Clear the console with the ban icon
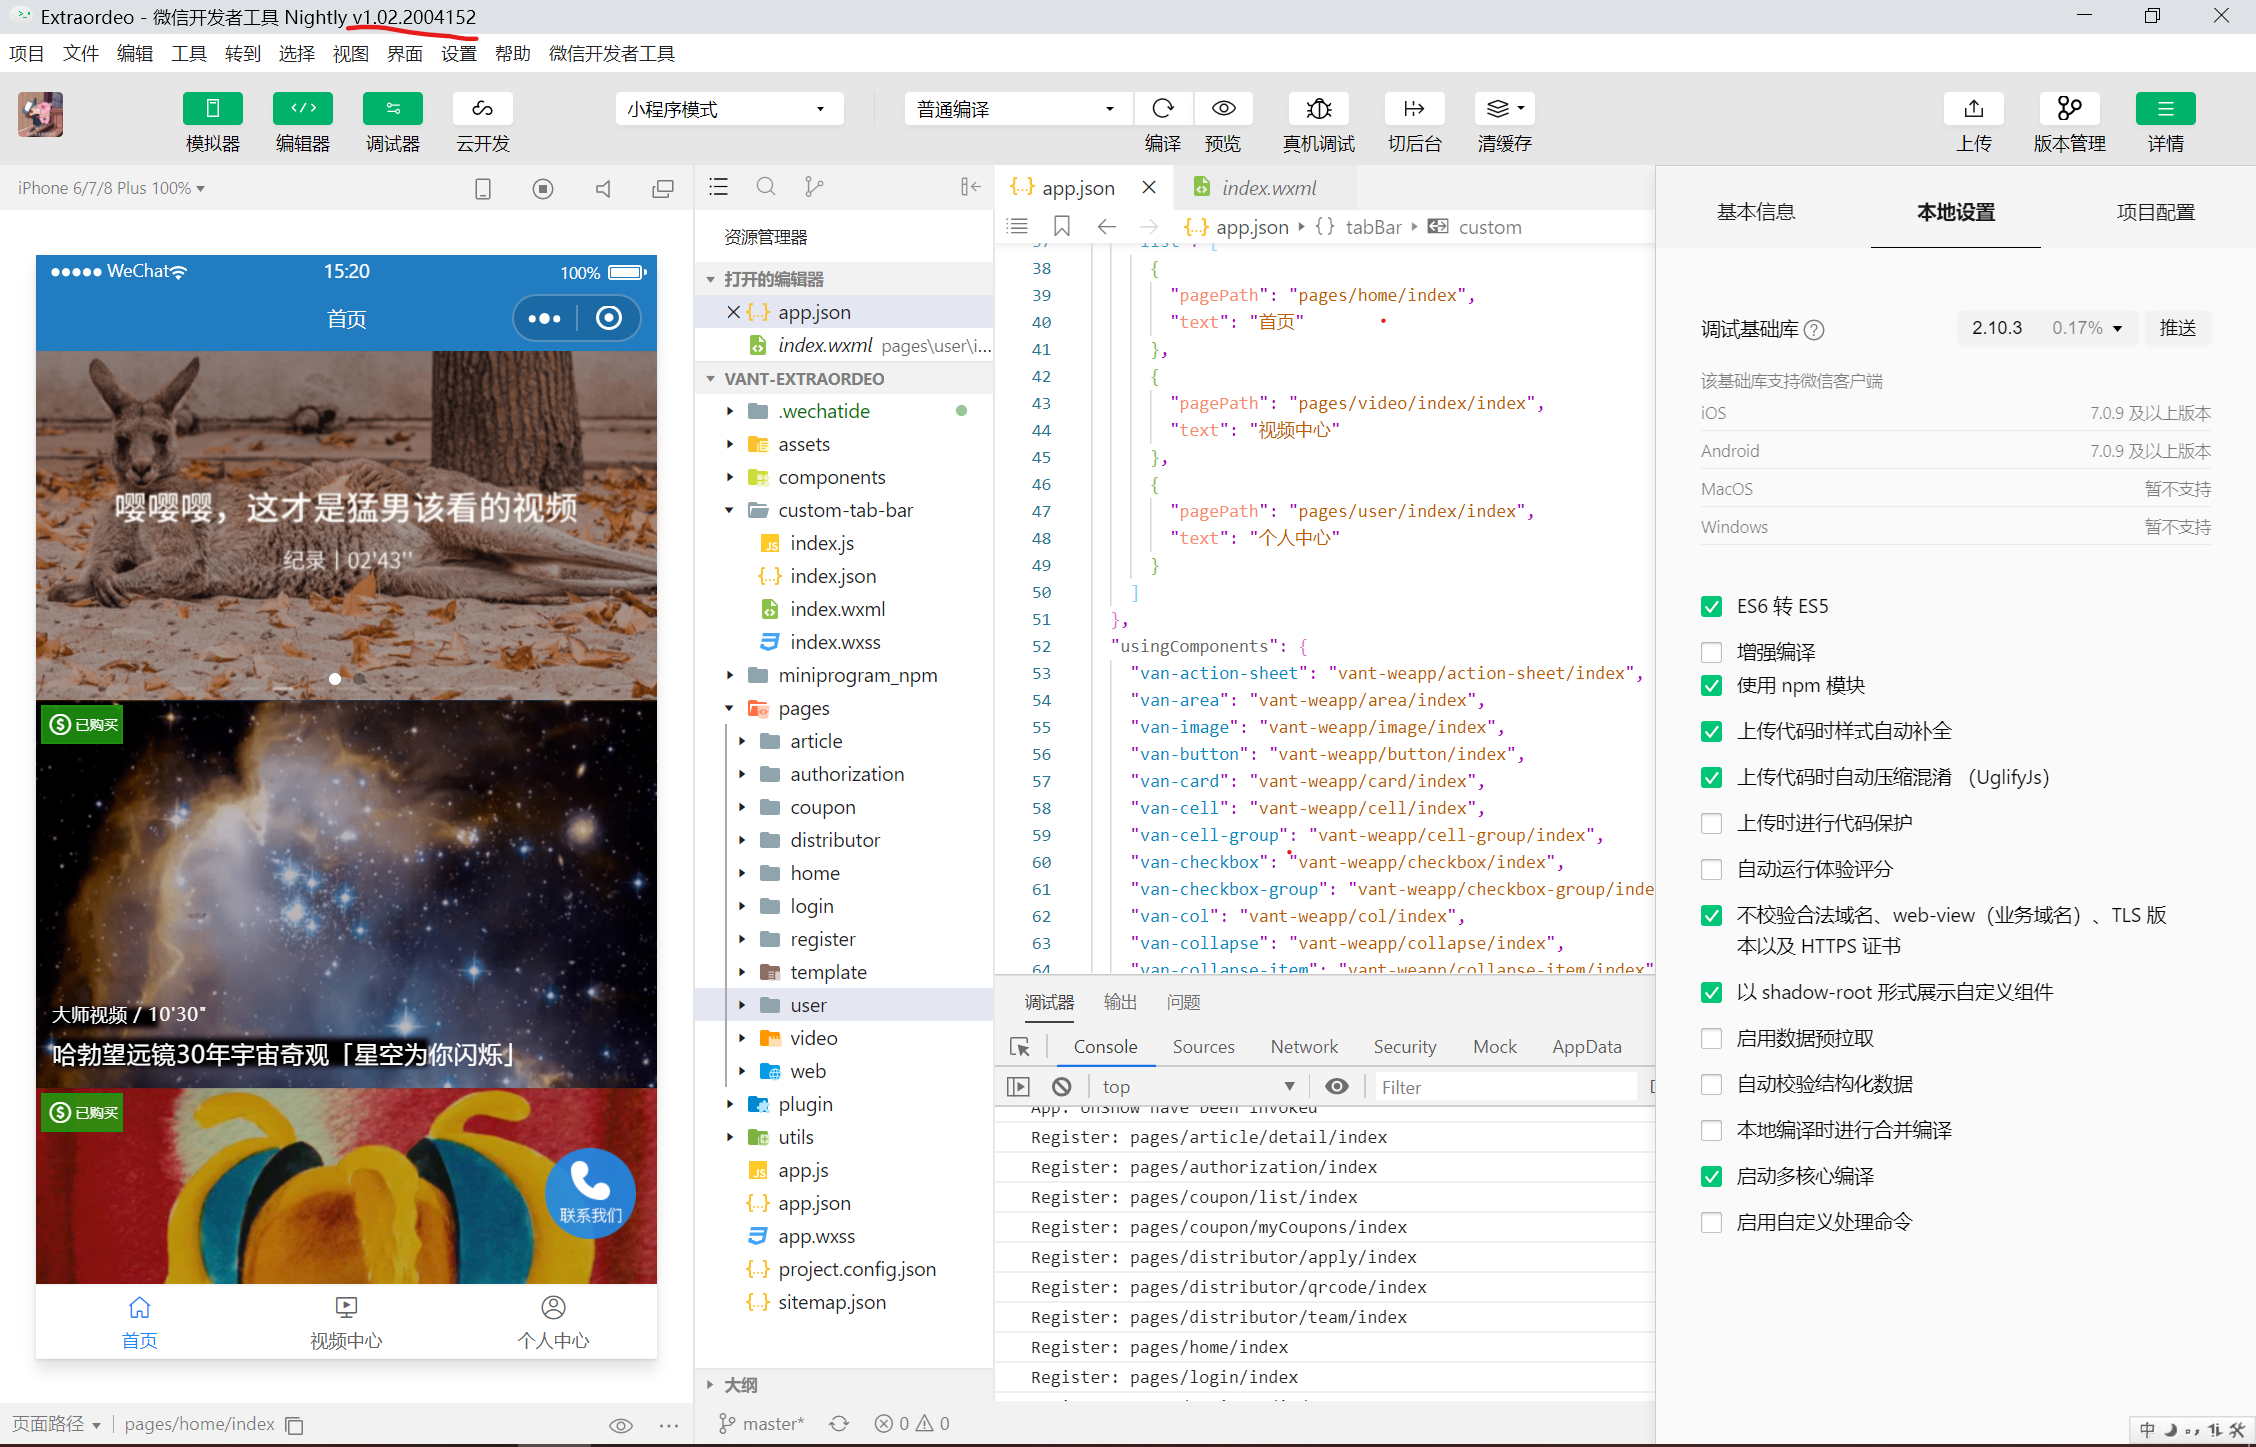Image resolution: width=2256 pixels, height=1447 pixels. pyautogui.click(x=1062, y=1086)
